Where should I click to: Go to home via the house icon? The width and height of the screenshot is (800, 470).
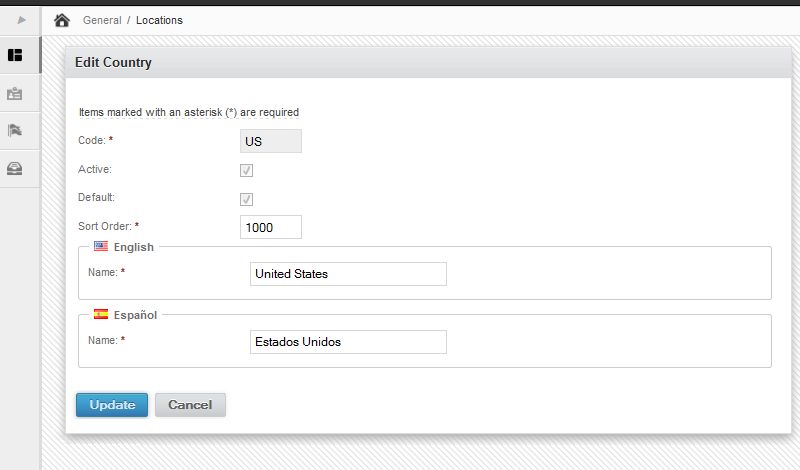point(62,20)
